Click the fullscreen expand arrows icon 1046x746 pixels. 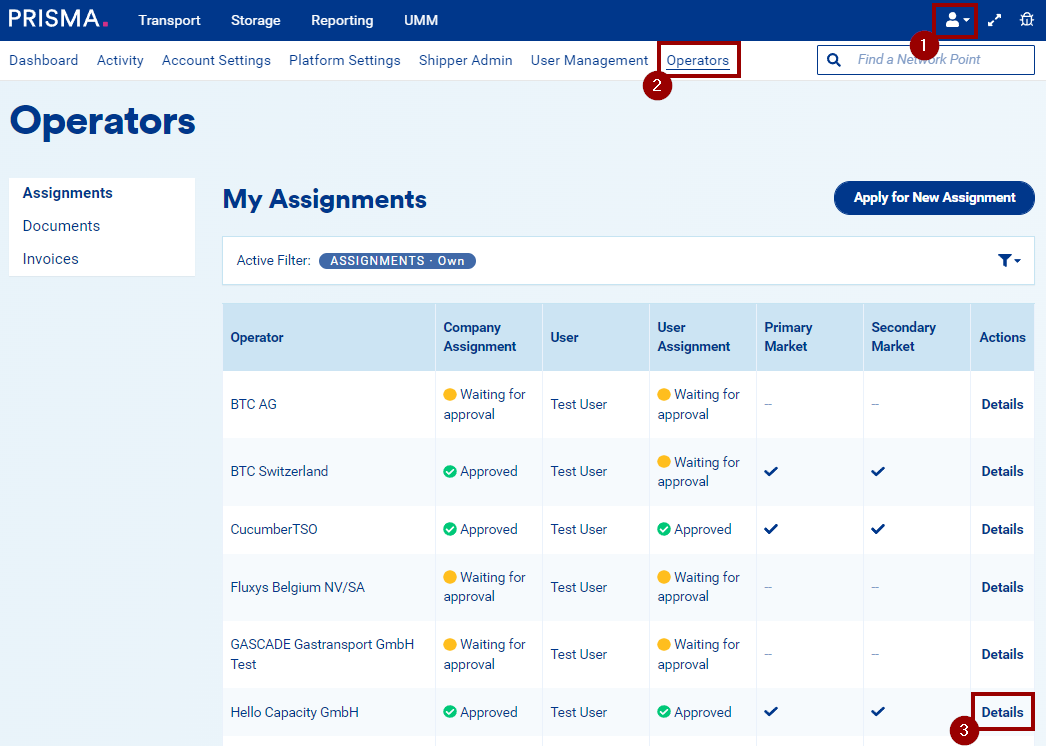(994, 20)
